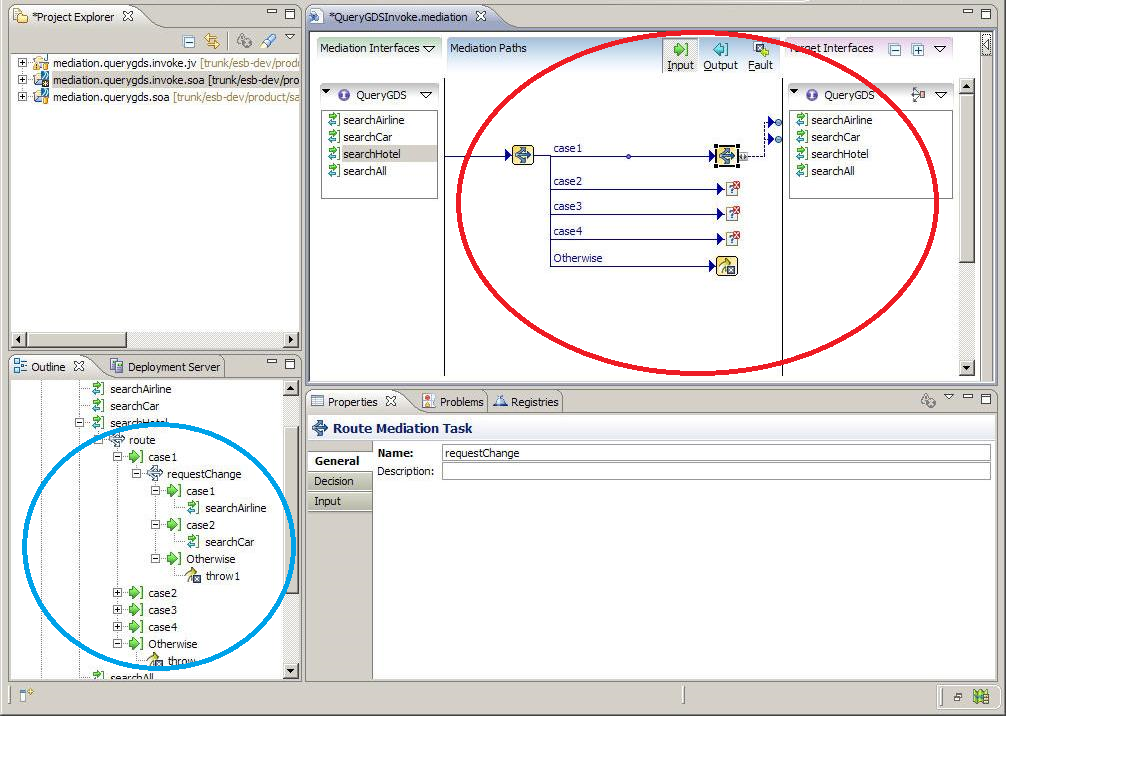
Task: Click the restore icon in bottom right status bar
Action: pos(958,696)
